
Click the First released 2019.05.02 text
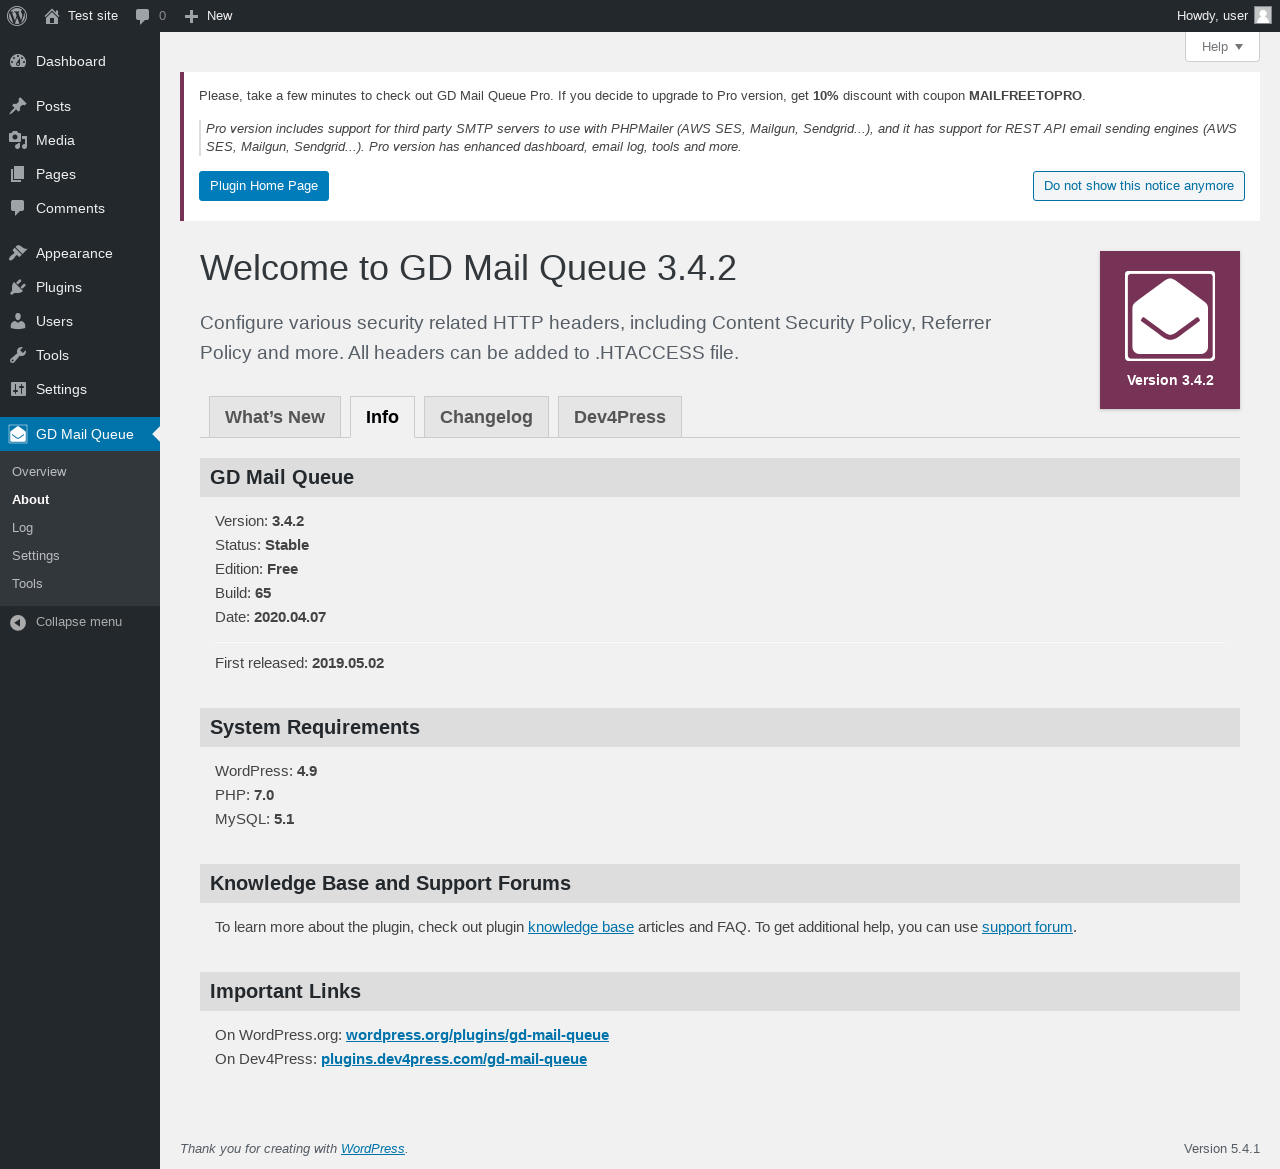[300, 663]
